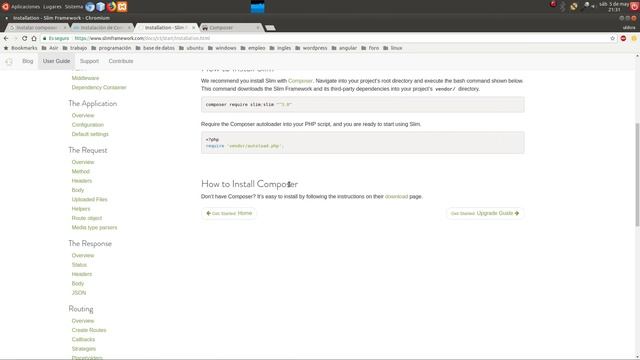Open the Sistema menu
640x360 pixels.
point(74,7)
